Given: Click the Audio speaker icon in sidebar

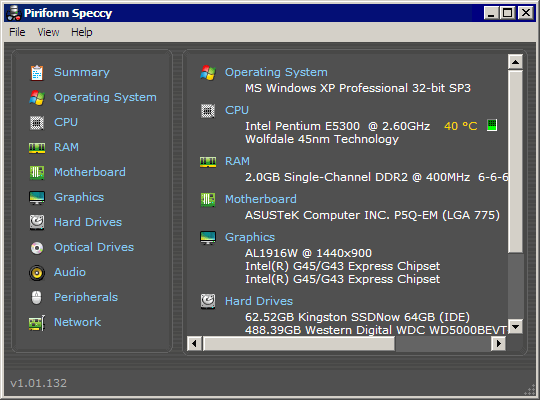Looking at the screenshot, I should coord(37,273).
